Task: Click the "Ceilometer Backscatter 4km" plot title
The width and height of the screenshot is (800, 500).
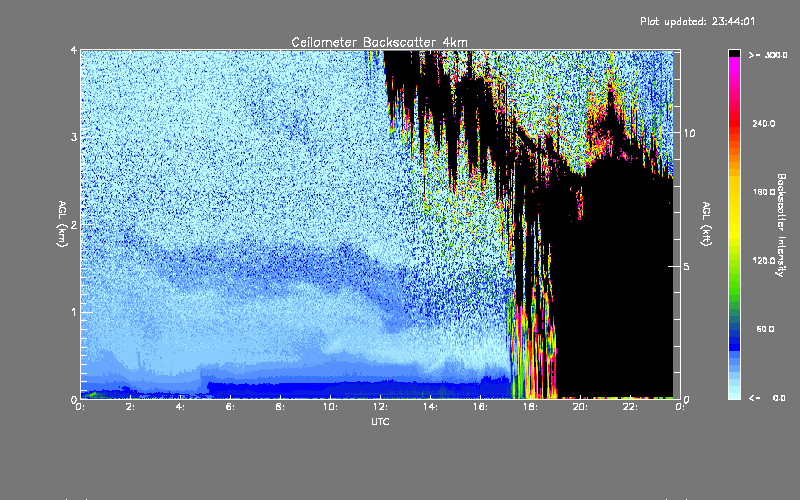Action: pyautogui.click(x=379, y=42)
